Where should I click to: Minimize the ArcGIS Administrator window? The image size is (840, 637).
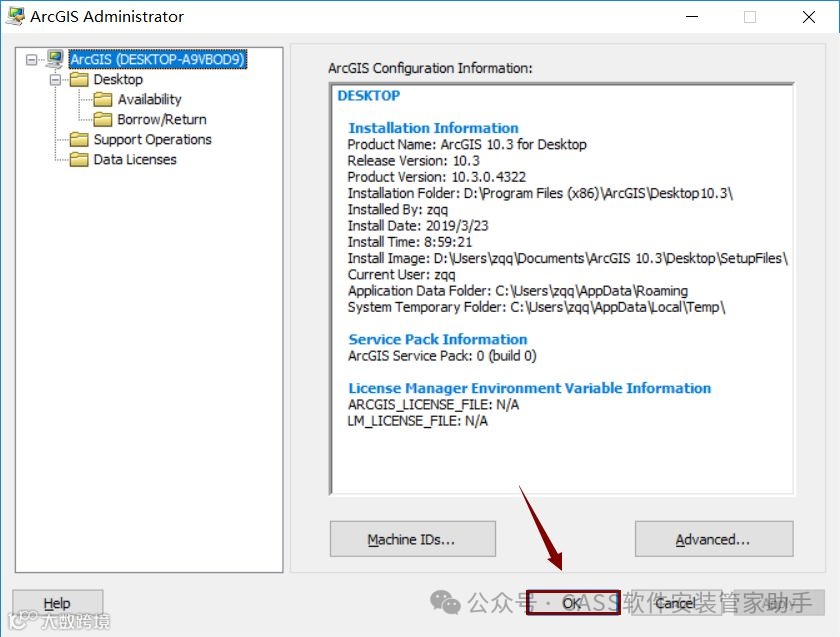coord(692,17)
